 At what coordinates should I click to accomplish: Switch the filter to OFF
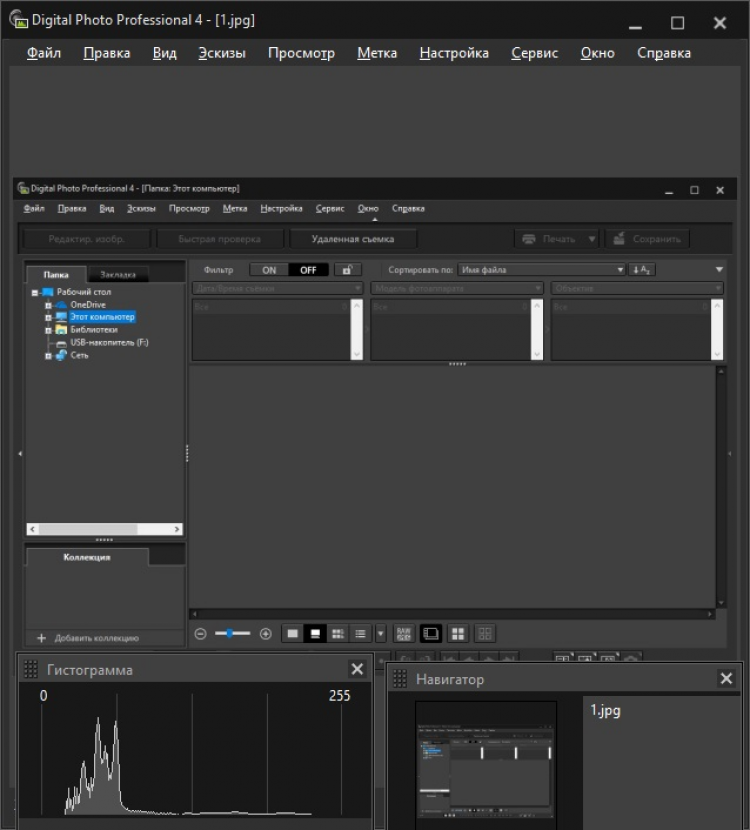pos(308,270)
